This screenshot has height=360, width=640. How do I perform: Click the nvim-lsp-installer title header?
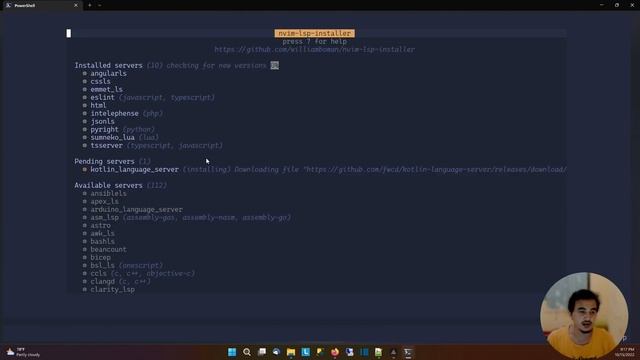[x=314, y=33]
